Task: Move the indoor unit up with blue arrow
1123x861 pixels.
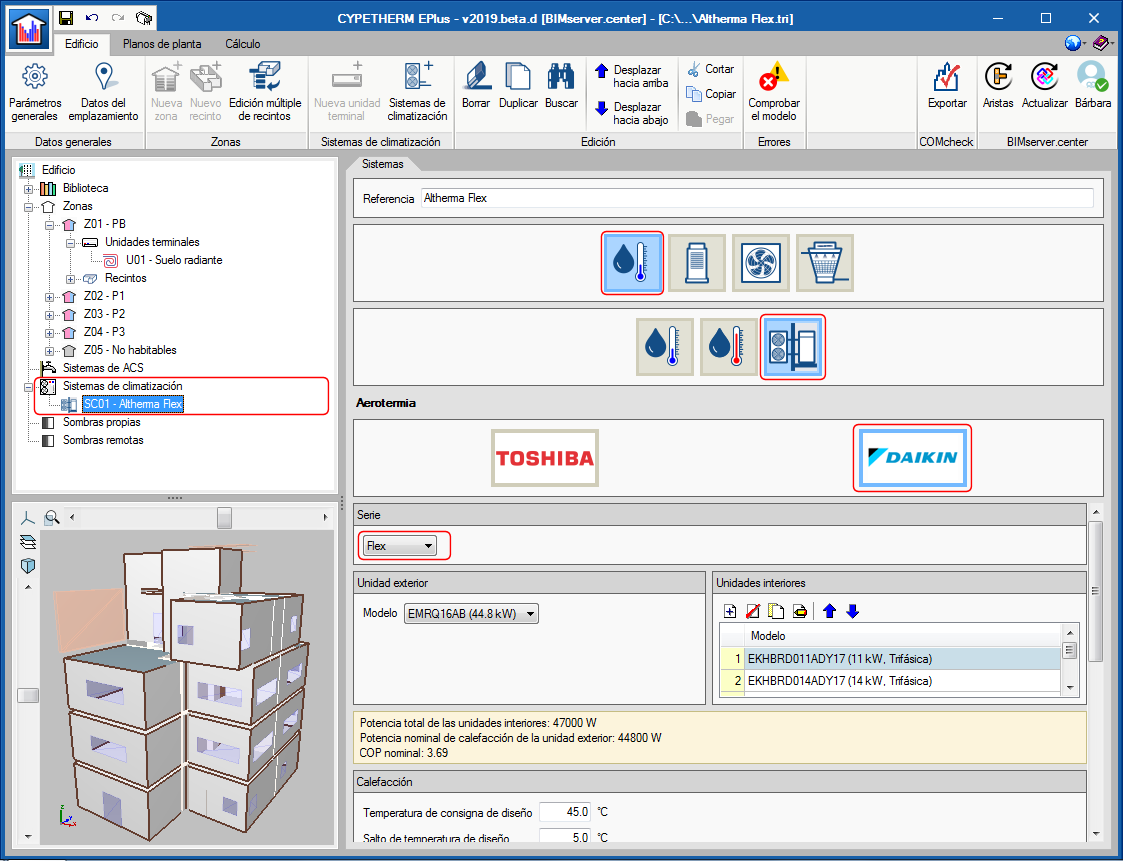Action: pyautogui.click(x=829, y=611)
